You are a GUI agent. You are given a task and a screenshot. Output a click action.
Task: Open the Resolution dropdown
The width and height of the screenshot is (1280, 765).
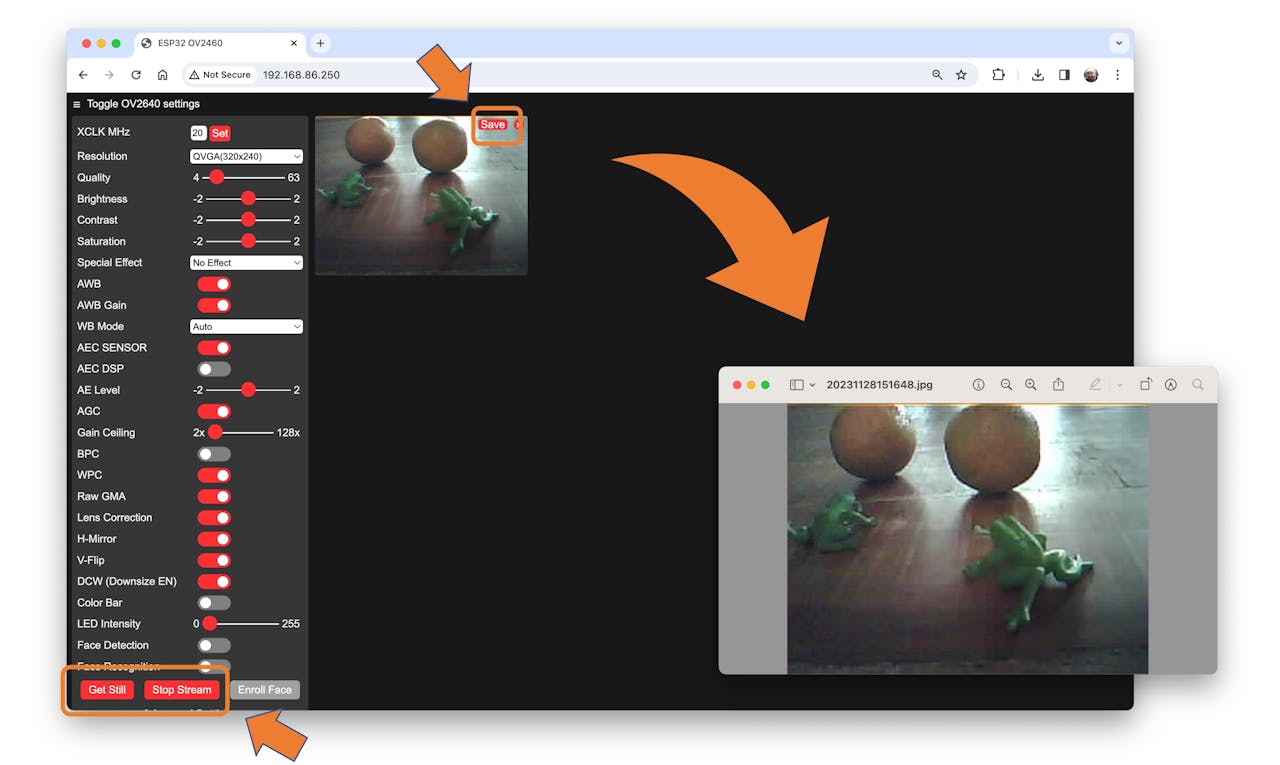(246, 156)
